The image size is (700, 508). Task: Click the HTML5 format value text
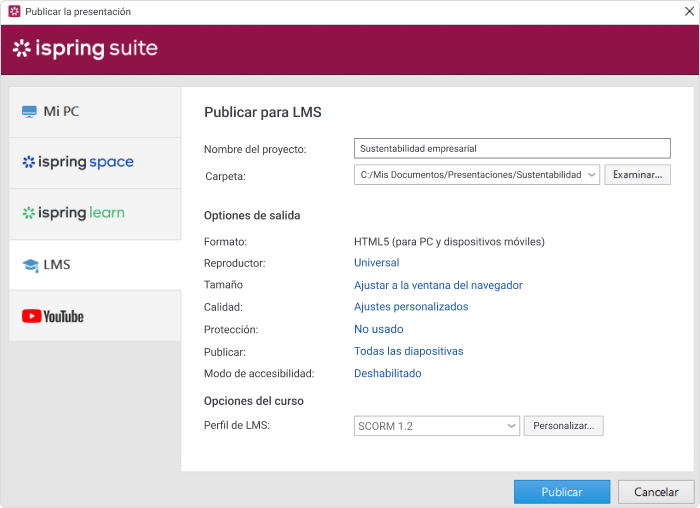(x=449, y=242)
